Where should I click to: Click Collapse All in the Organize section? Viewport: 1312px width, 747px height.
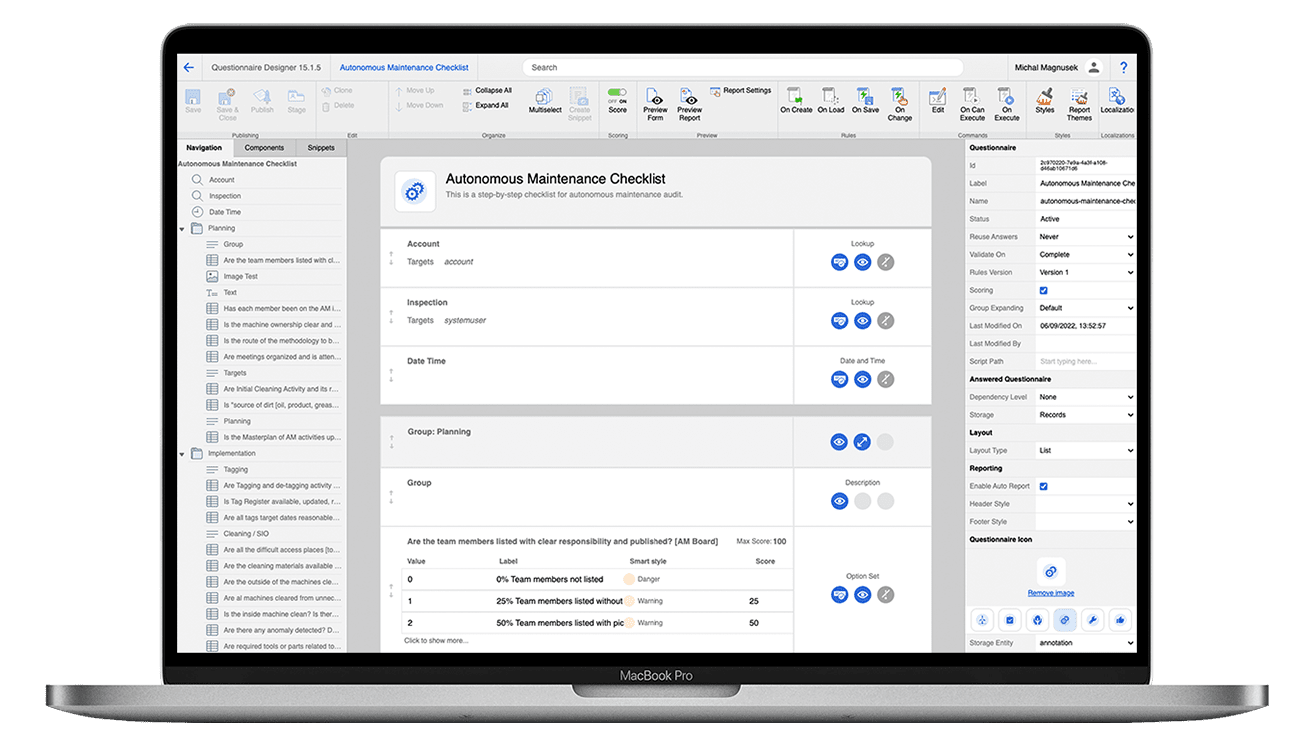point(489,90)
